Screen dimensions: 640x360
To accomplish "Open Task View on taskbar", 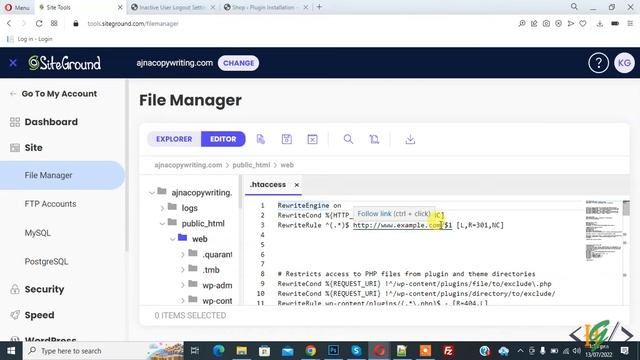I will pos(195,351).
